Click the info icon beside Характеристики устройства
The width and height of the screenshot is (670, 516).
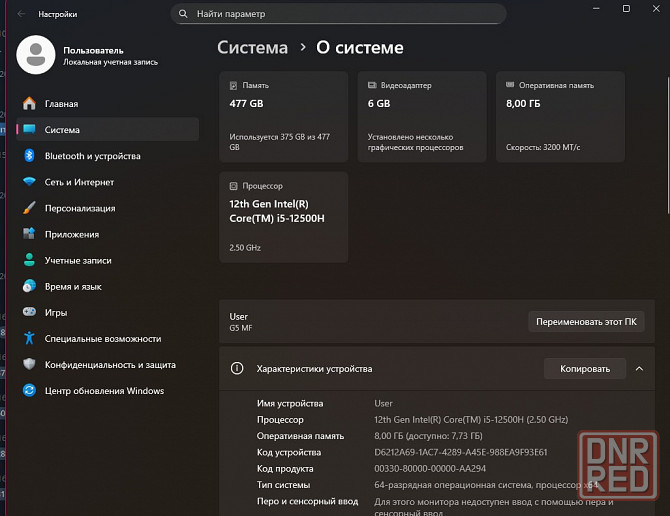click(237, 368)
